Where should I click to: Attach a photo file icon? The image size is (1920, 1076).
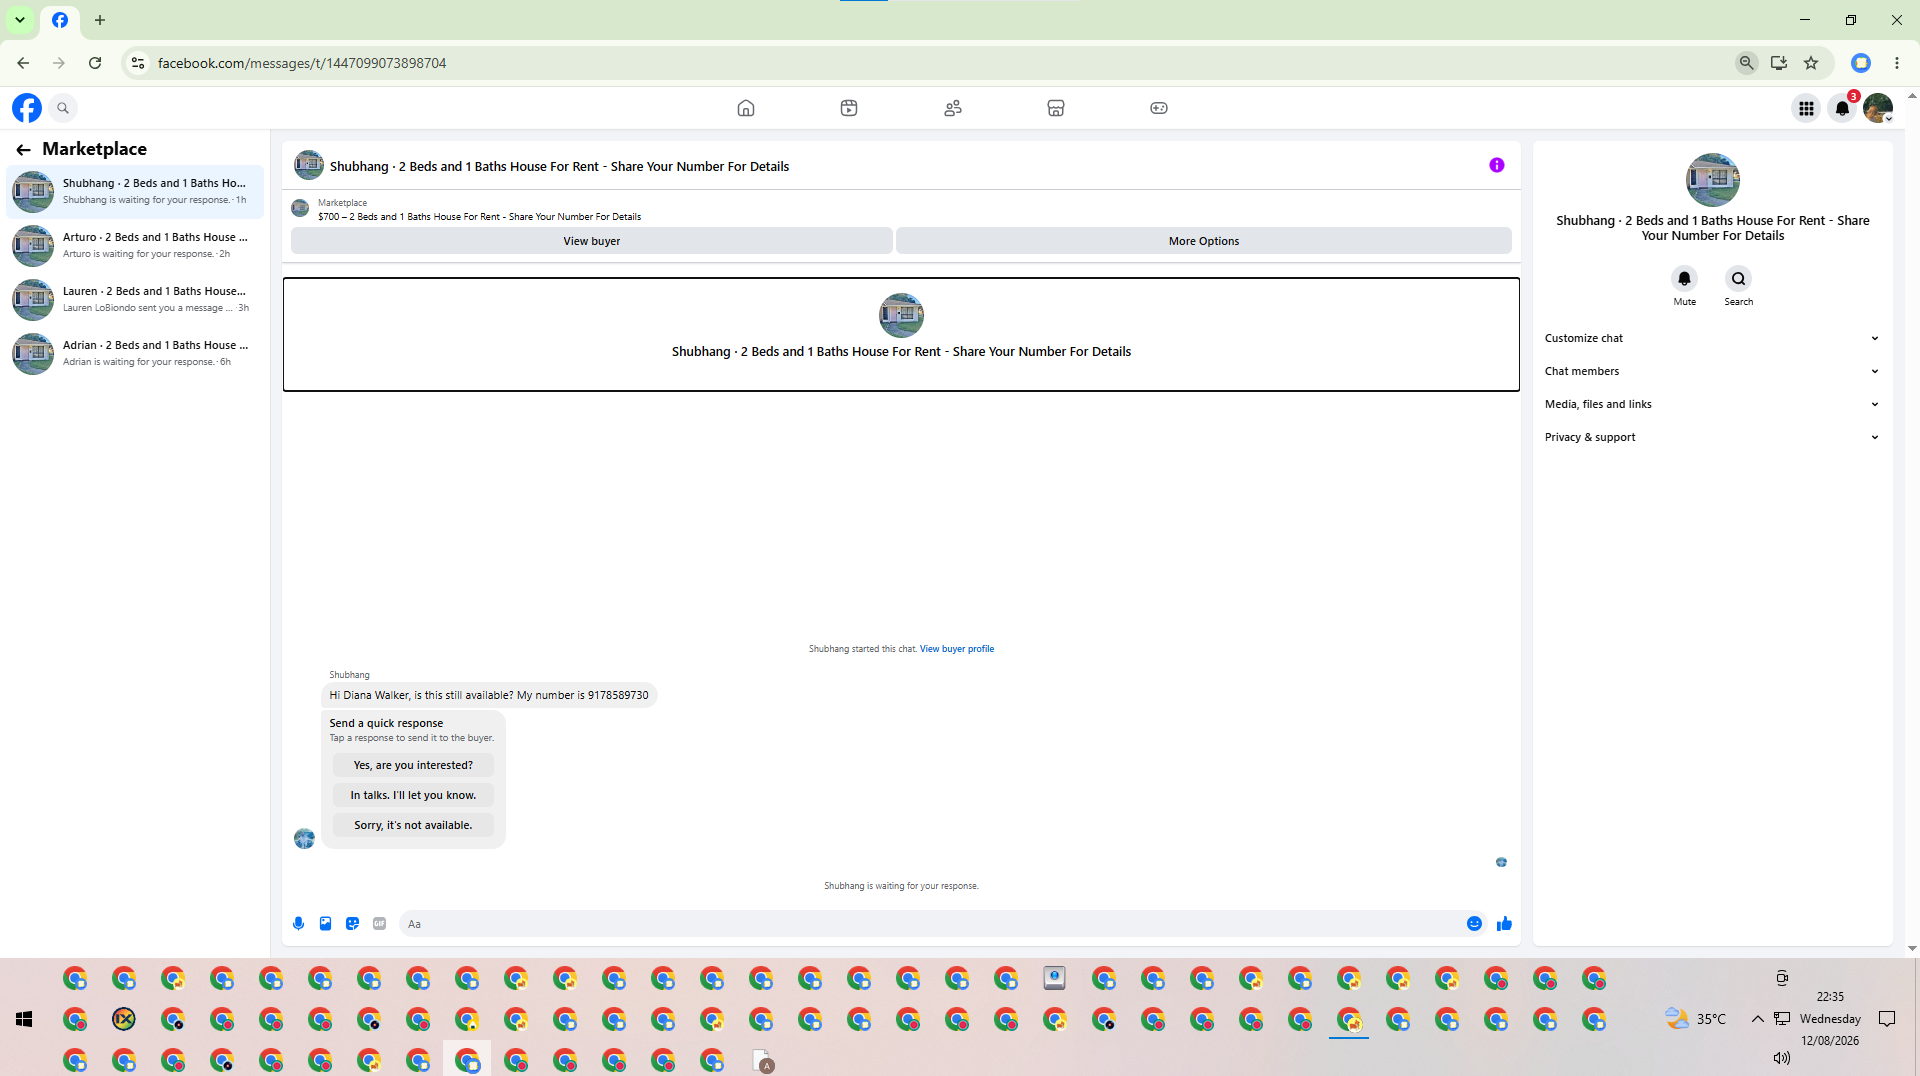[325, 924]
